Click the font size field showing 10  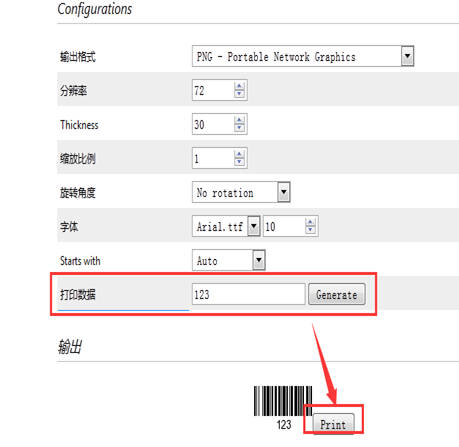(284, 226)
